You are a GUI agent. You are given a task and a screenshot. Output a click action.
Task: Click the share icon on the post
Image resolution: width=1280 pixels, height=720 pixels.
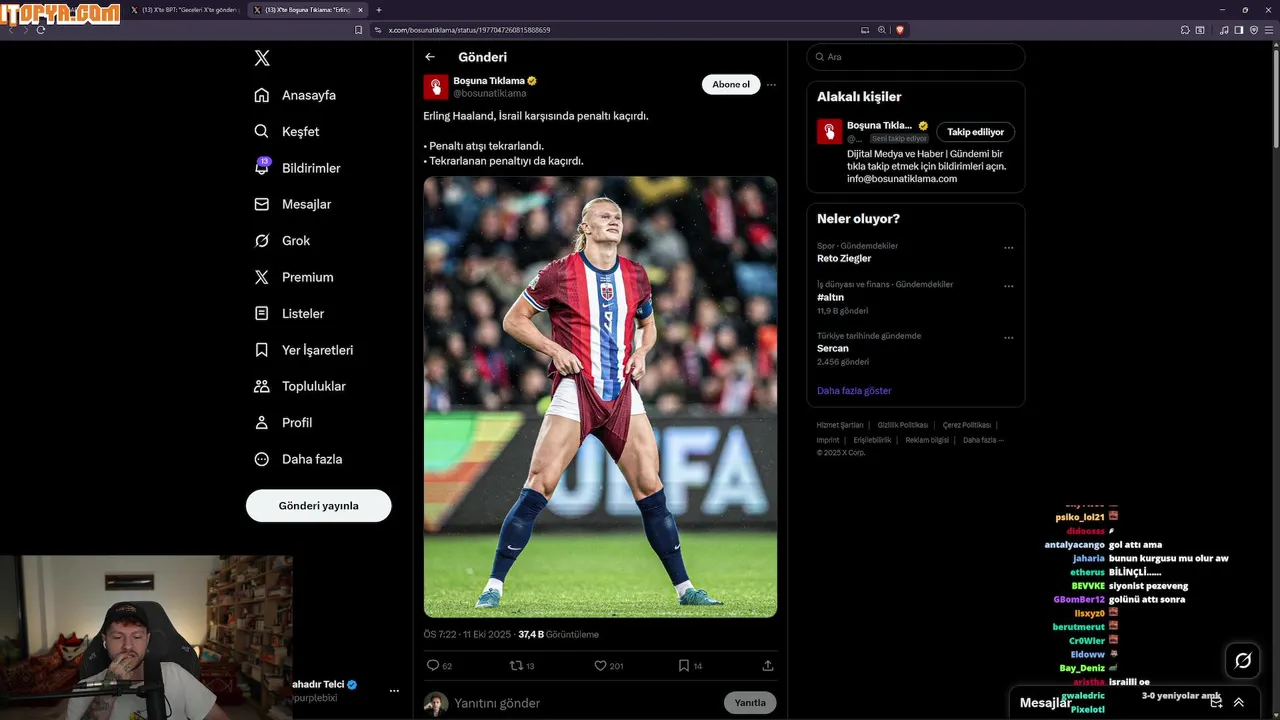pyautogui.click(x=768, y=665)
